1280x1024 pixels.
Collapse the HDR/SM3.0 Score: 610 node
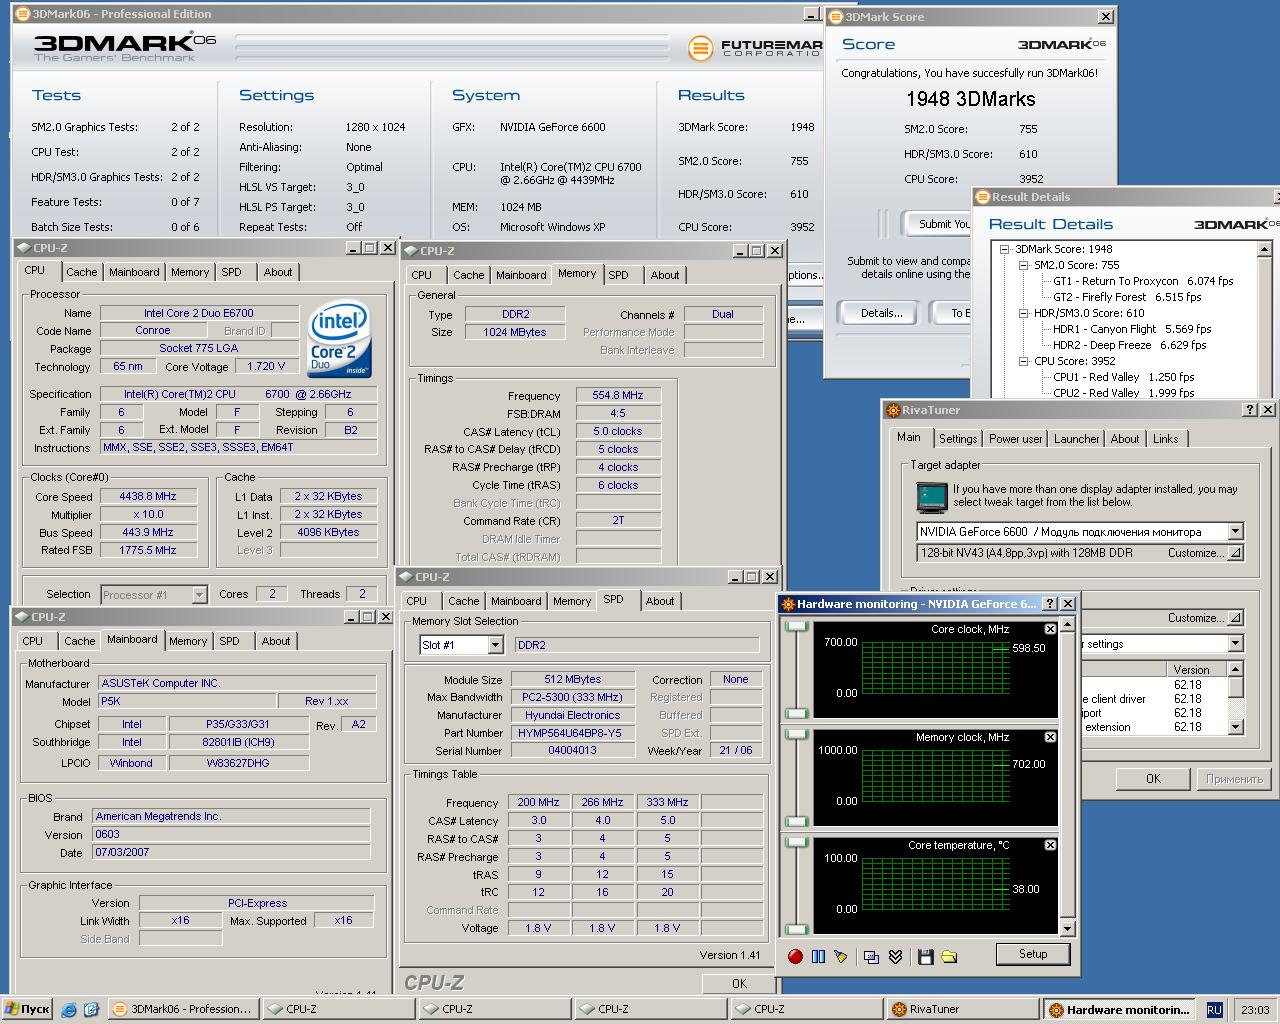click(1024, 313)
